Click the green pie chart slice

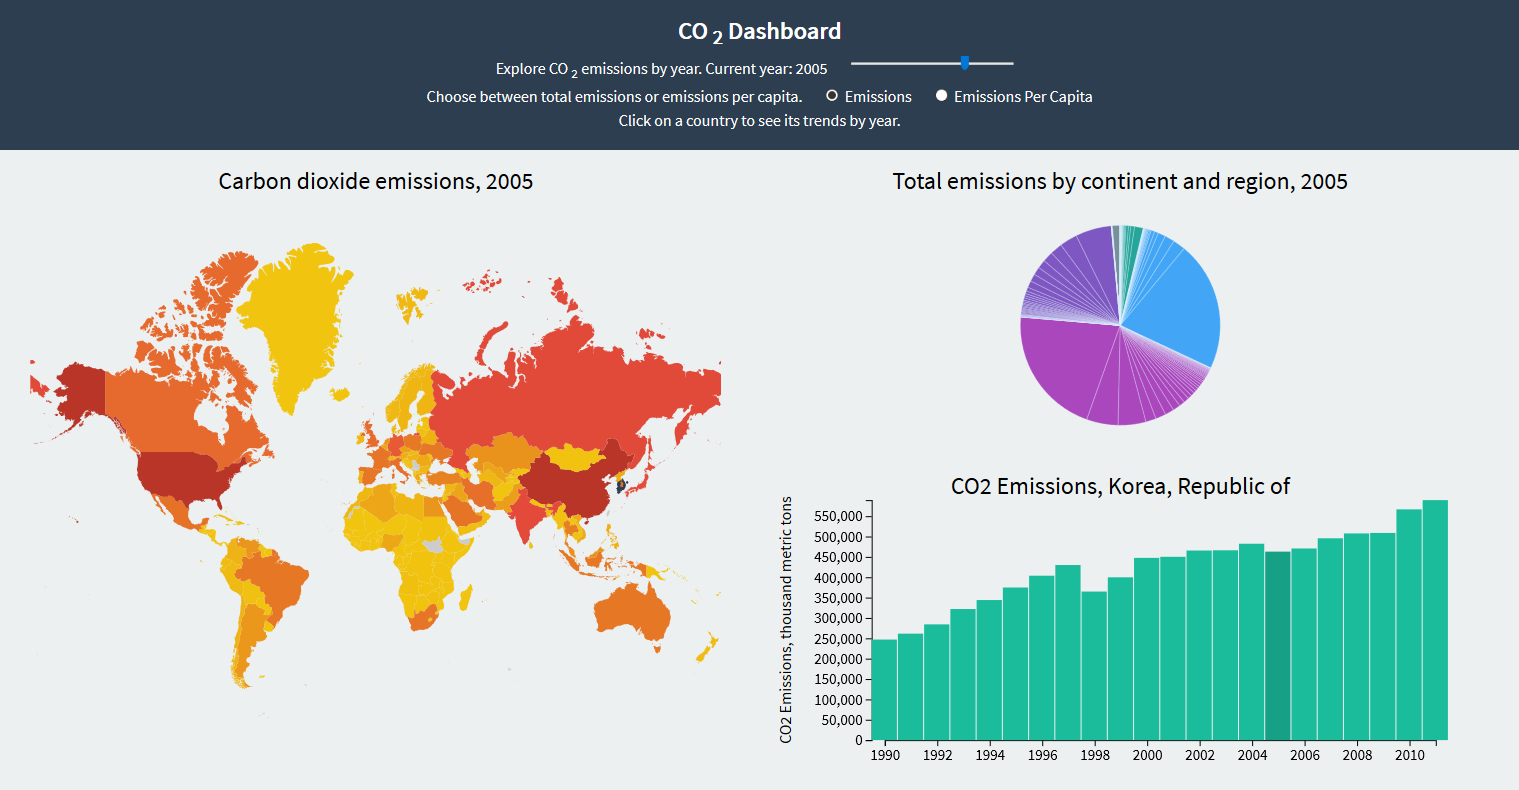point(1135,240)
